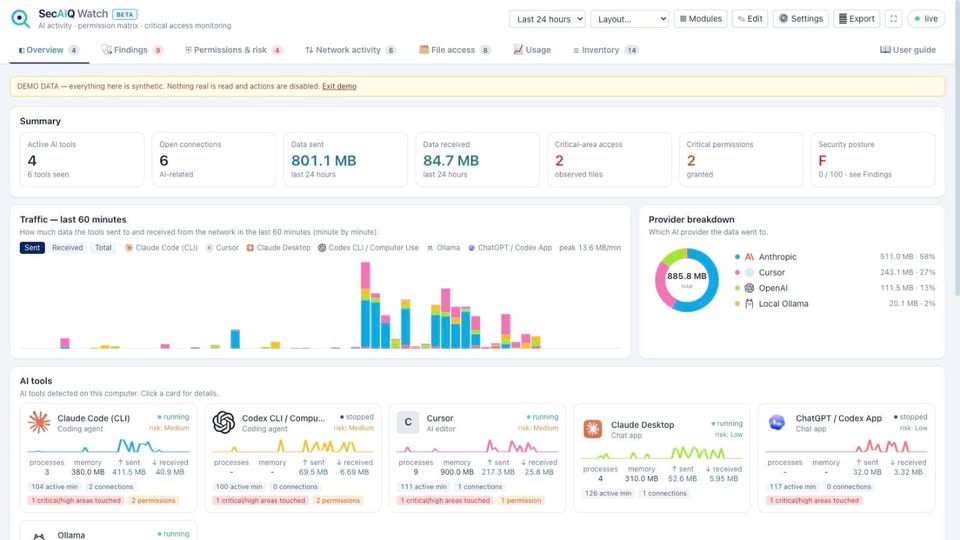The image size is (960, 540).
Task: Click the Anthropic blue legend dot
Action: (x=737, y=257)
